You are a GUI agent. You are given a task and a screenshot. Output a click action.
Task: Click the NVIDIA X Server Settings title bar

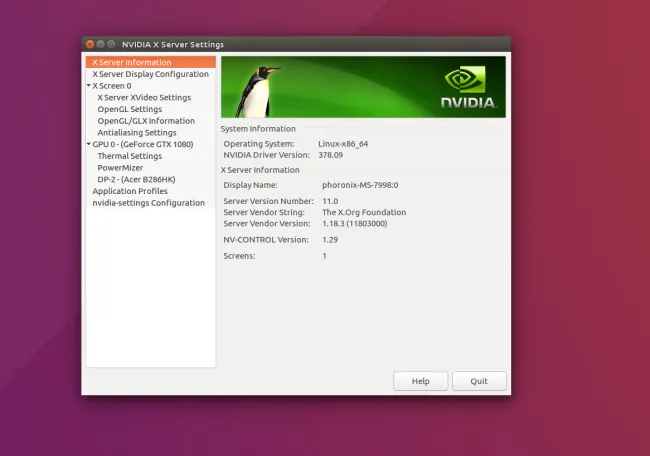click(x=296, y=44)
